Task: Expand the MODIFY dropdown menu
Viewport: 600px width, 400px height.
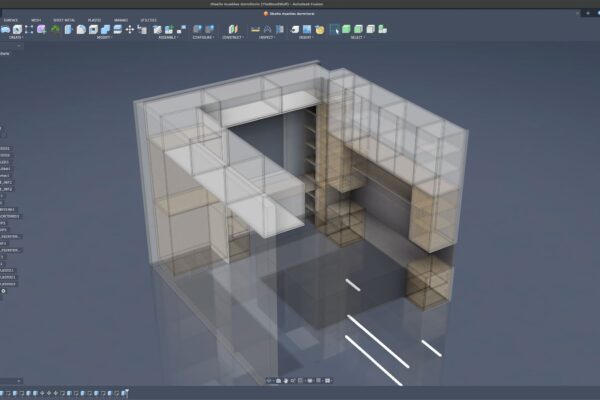Action: click(x=104, y=38)
